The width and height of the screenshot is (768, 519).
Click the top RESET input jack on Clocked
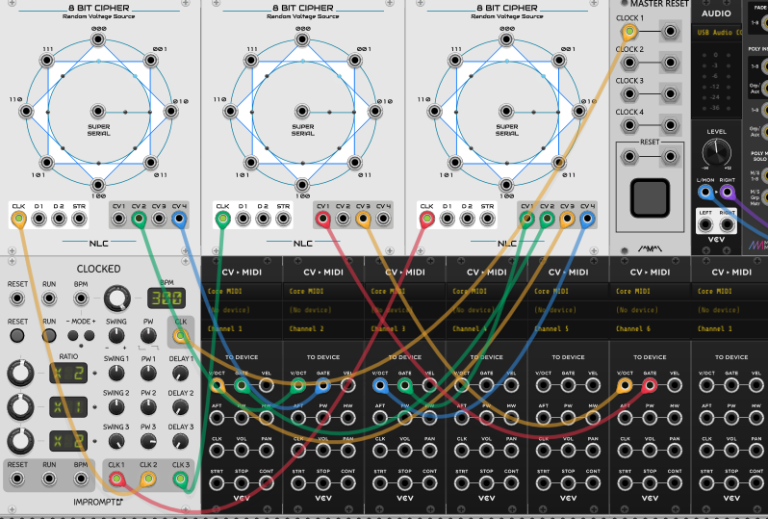point(17,298)
